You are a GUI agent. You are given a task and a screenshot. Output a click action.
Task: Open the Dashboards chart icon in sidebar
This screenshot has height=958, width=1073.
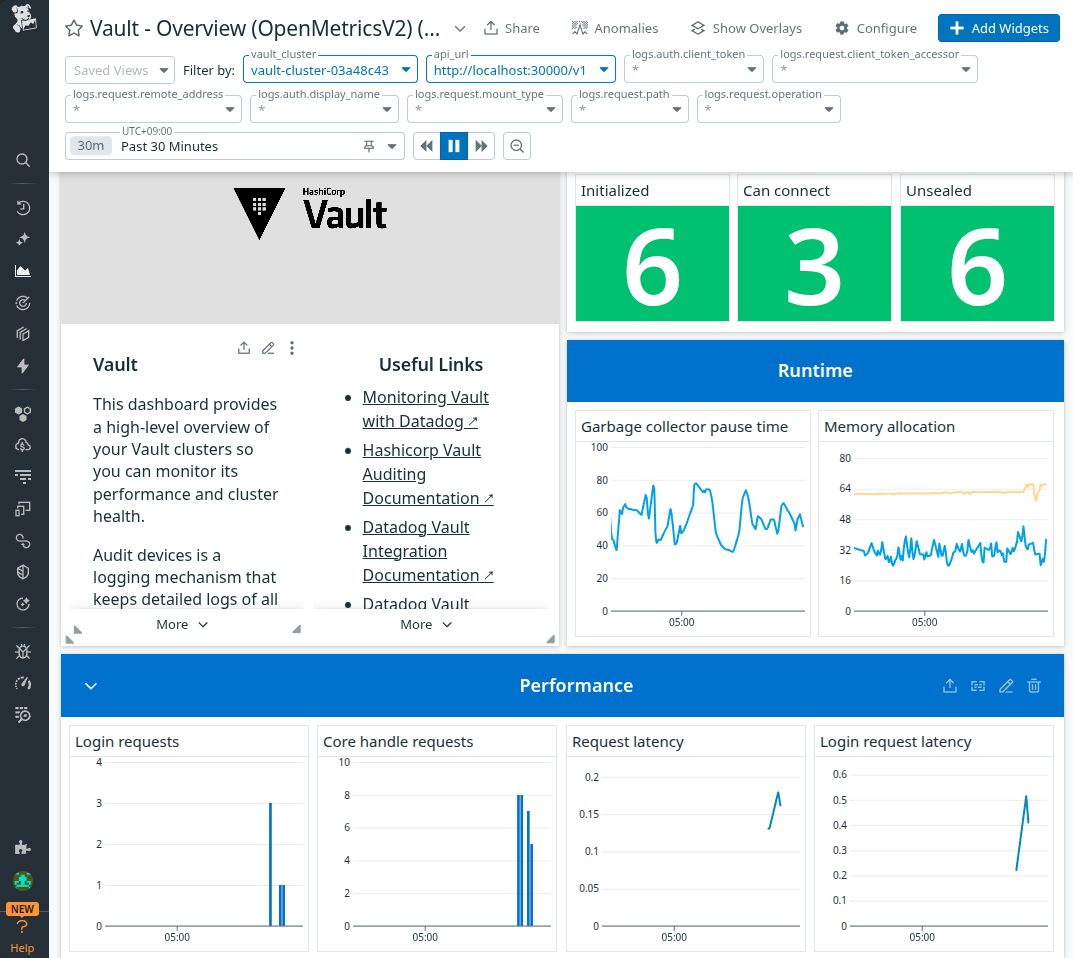tap(23, 271)
